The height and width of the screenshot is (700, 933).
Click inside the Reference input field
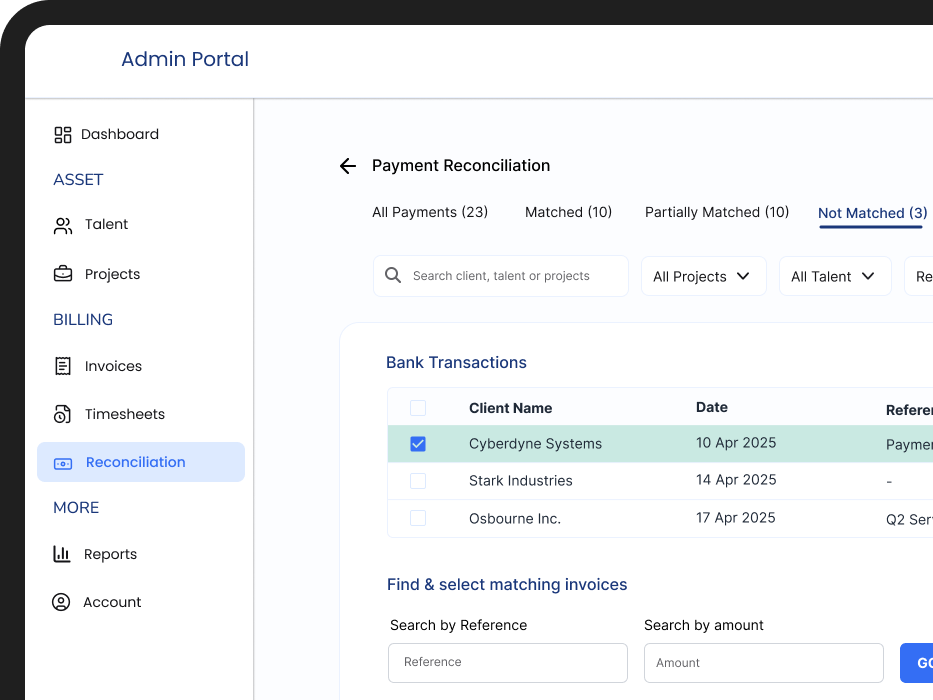click(x=507, y=663)
